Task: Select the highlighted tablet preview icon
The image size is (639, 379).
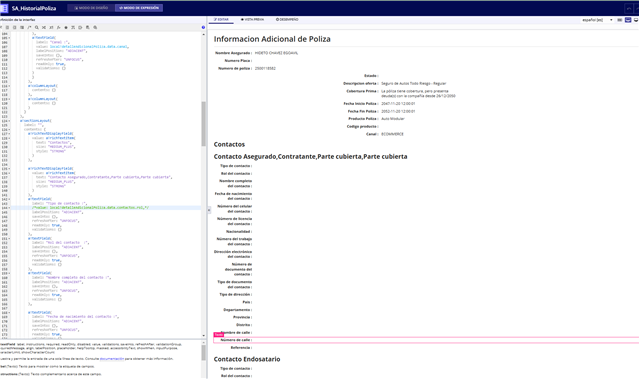Action: click(628, 20)
